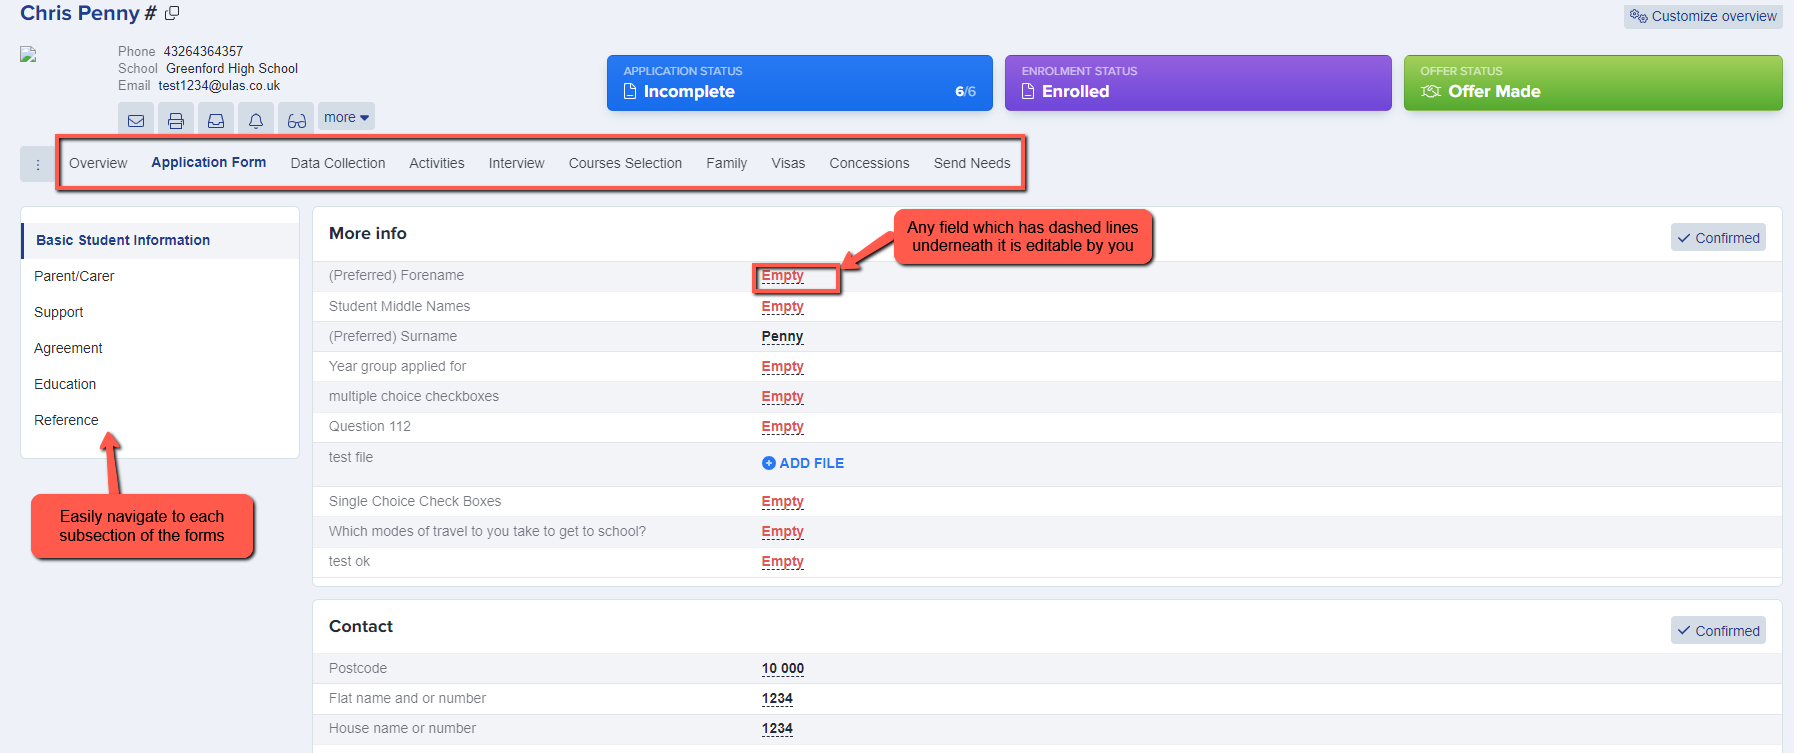Edit Single Choice Check Boxes Empty value

(x=782, y=502)
